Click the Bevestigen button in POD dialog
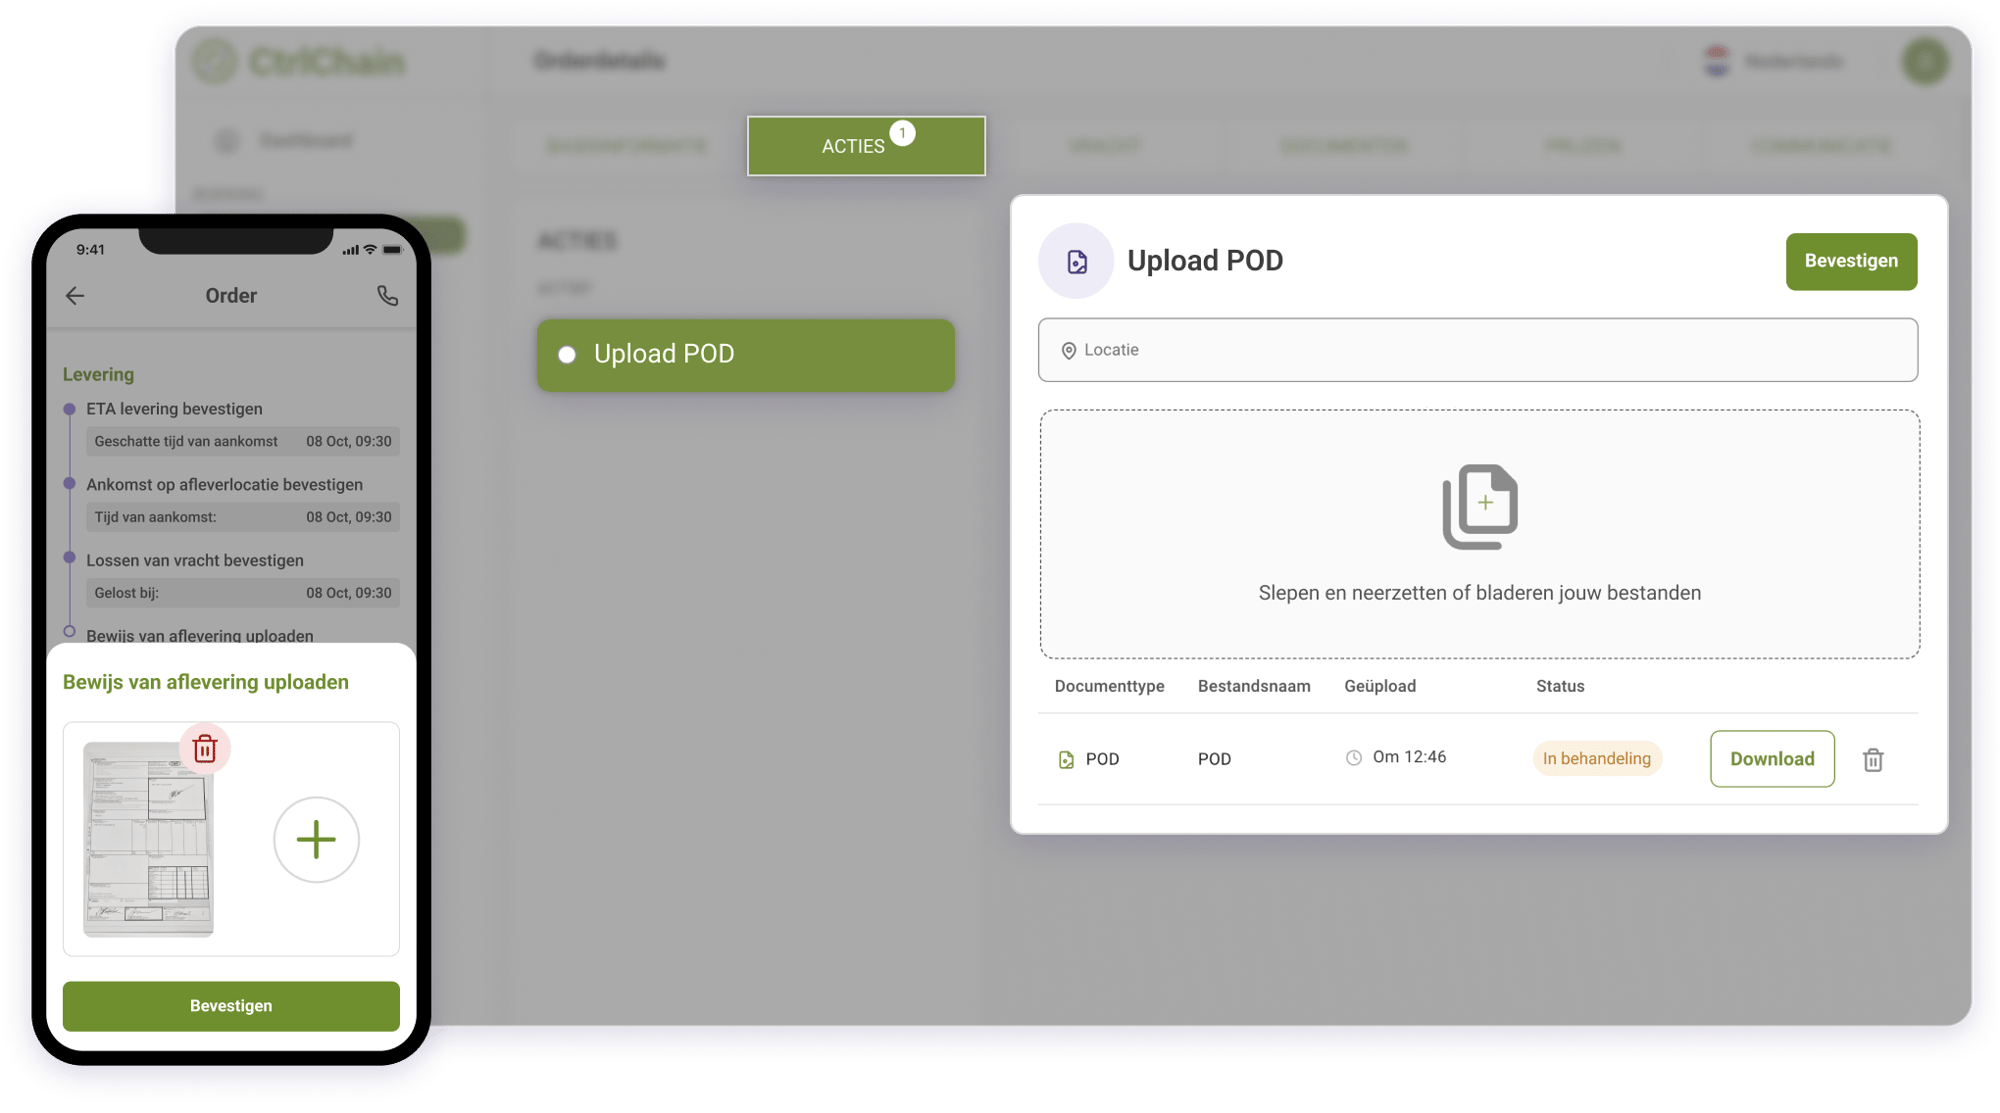Viewport: 2000px width, 1113px height. tap(1849, 260)
